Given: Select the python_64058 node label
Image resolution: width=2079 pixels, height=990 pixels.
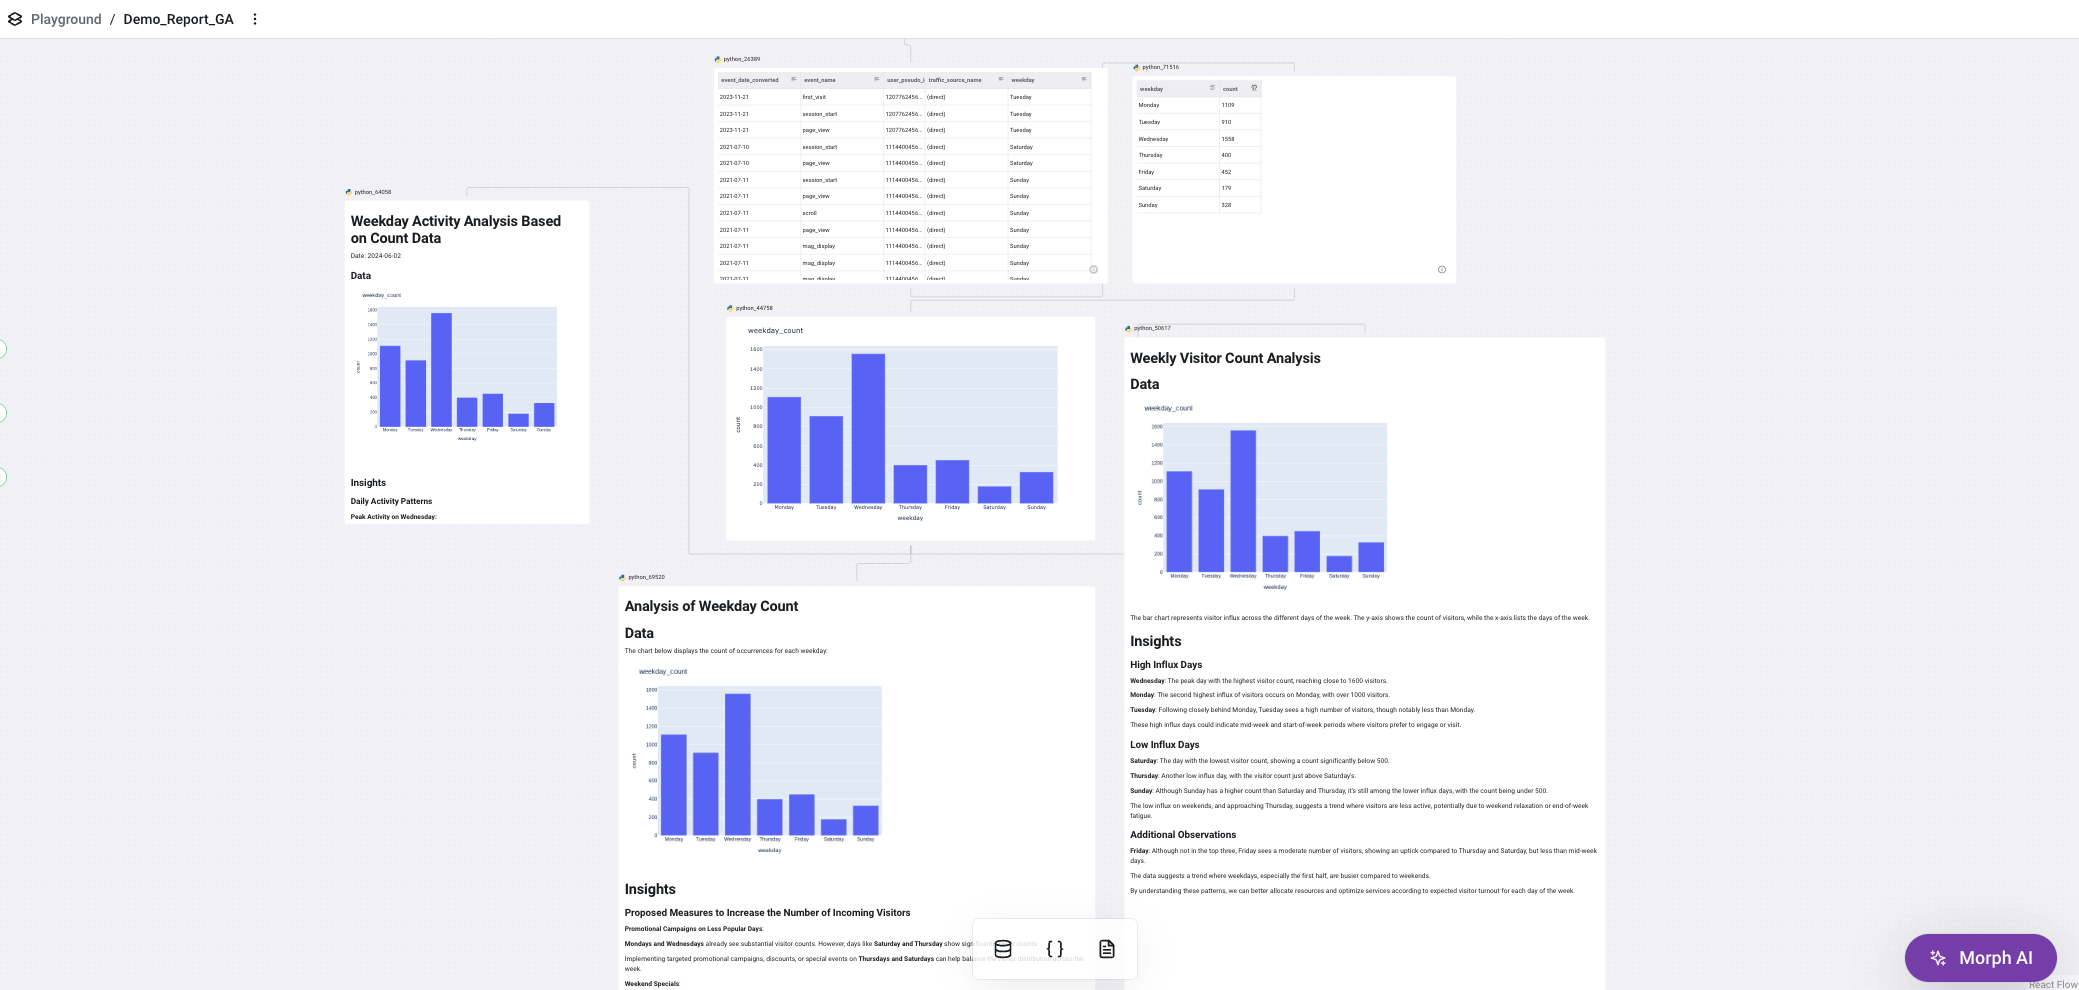Looking at the screenshot, I should (x=372, y=192).
